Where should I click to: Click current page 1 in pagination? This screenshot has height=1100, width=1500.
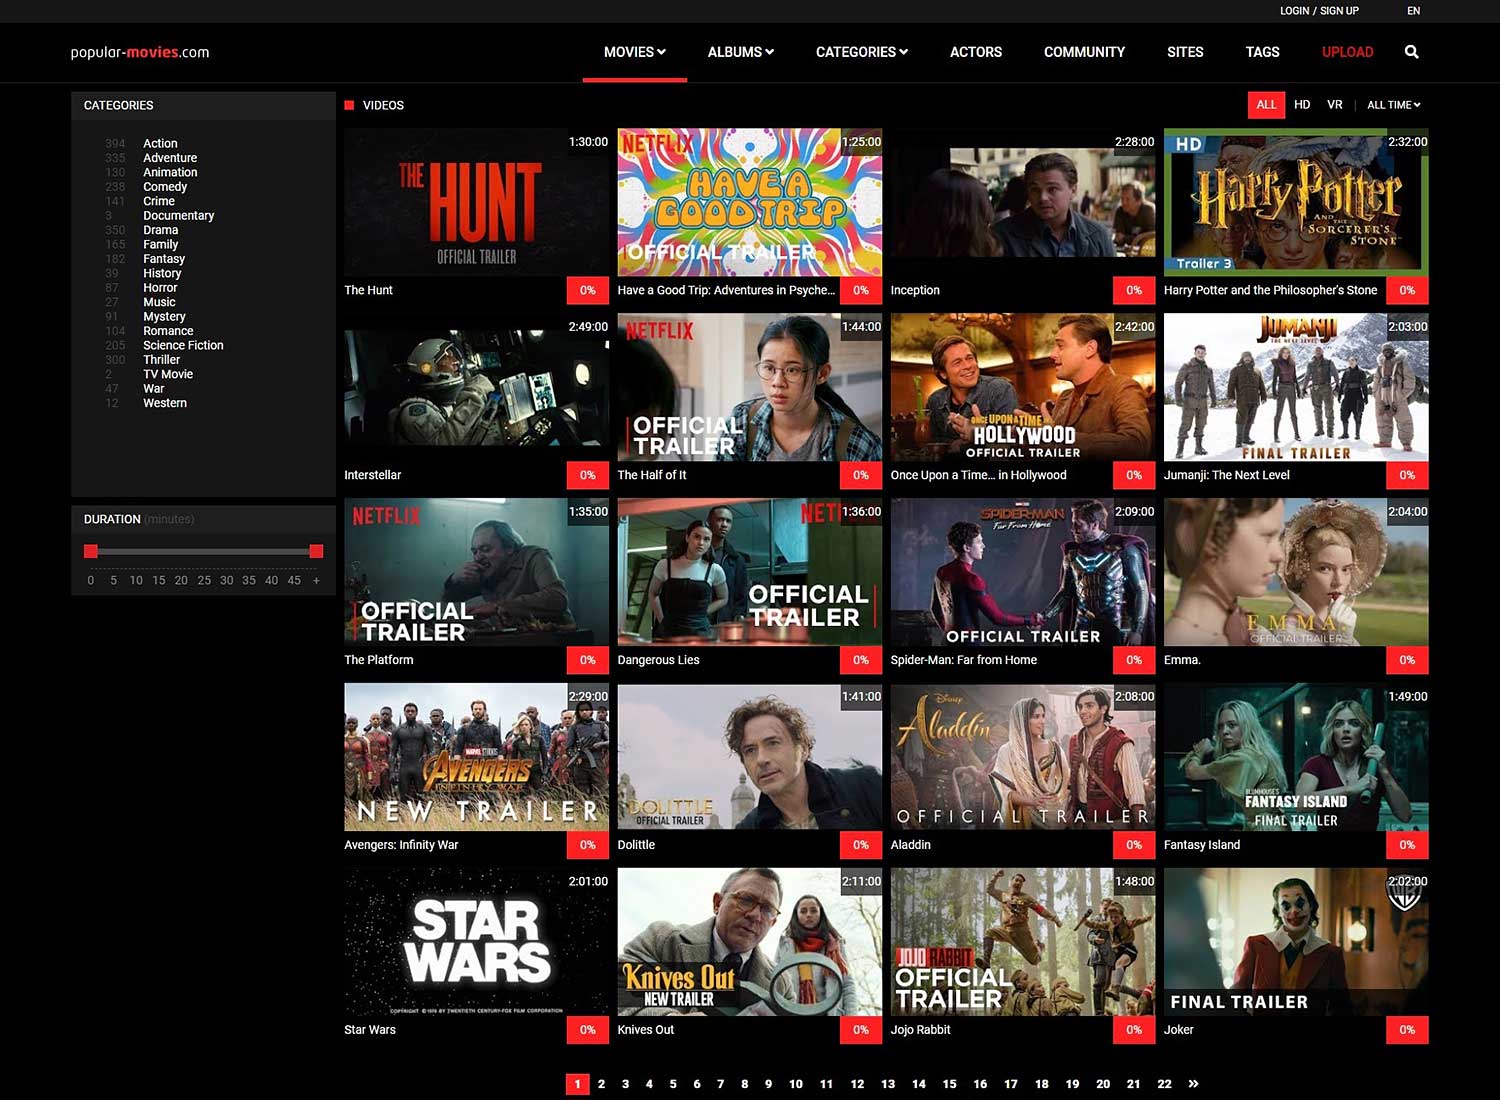(577, 1084)
